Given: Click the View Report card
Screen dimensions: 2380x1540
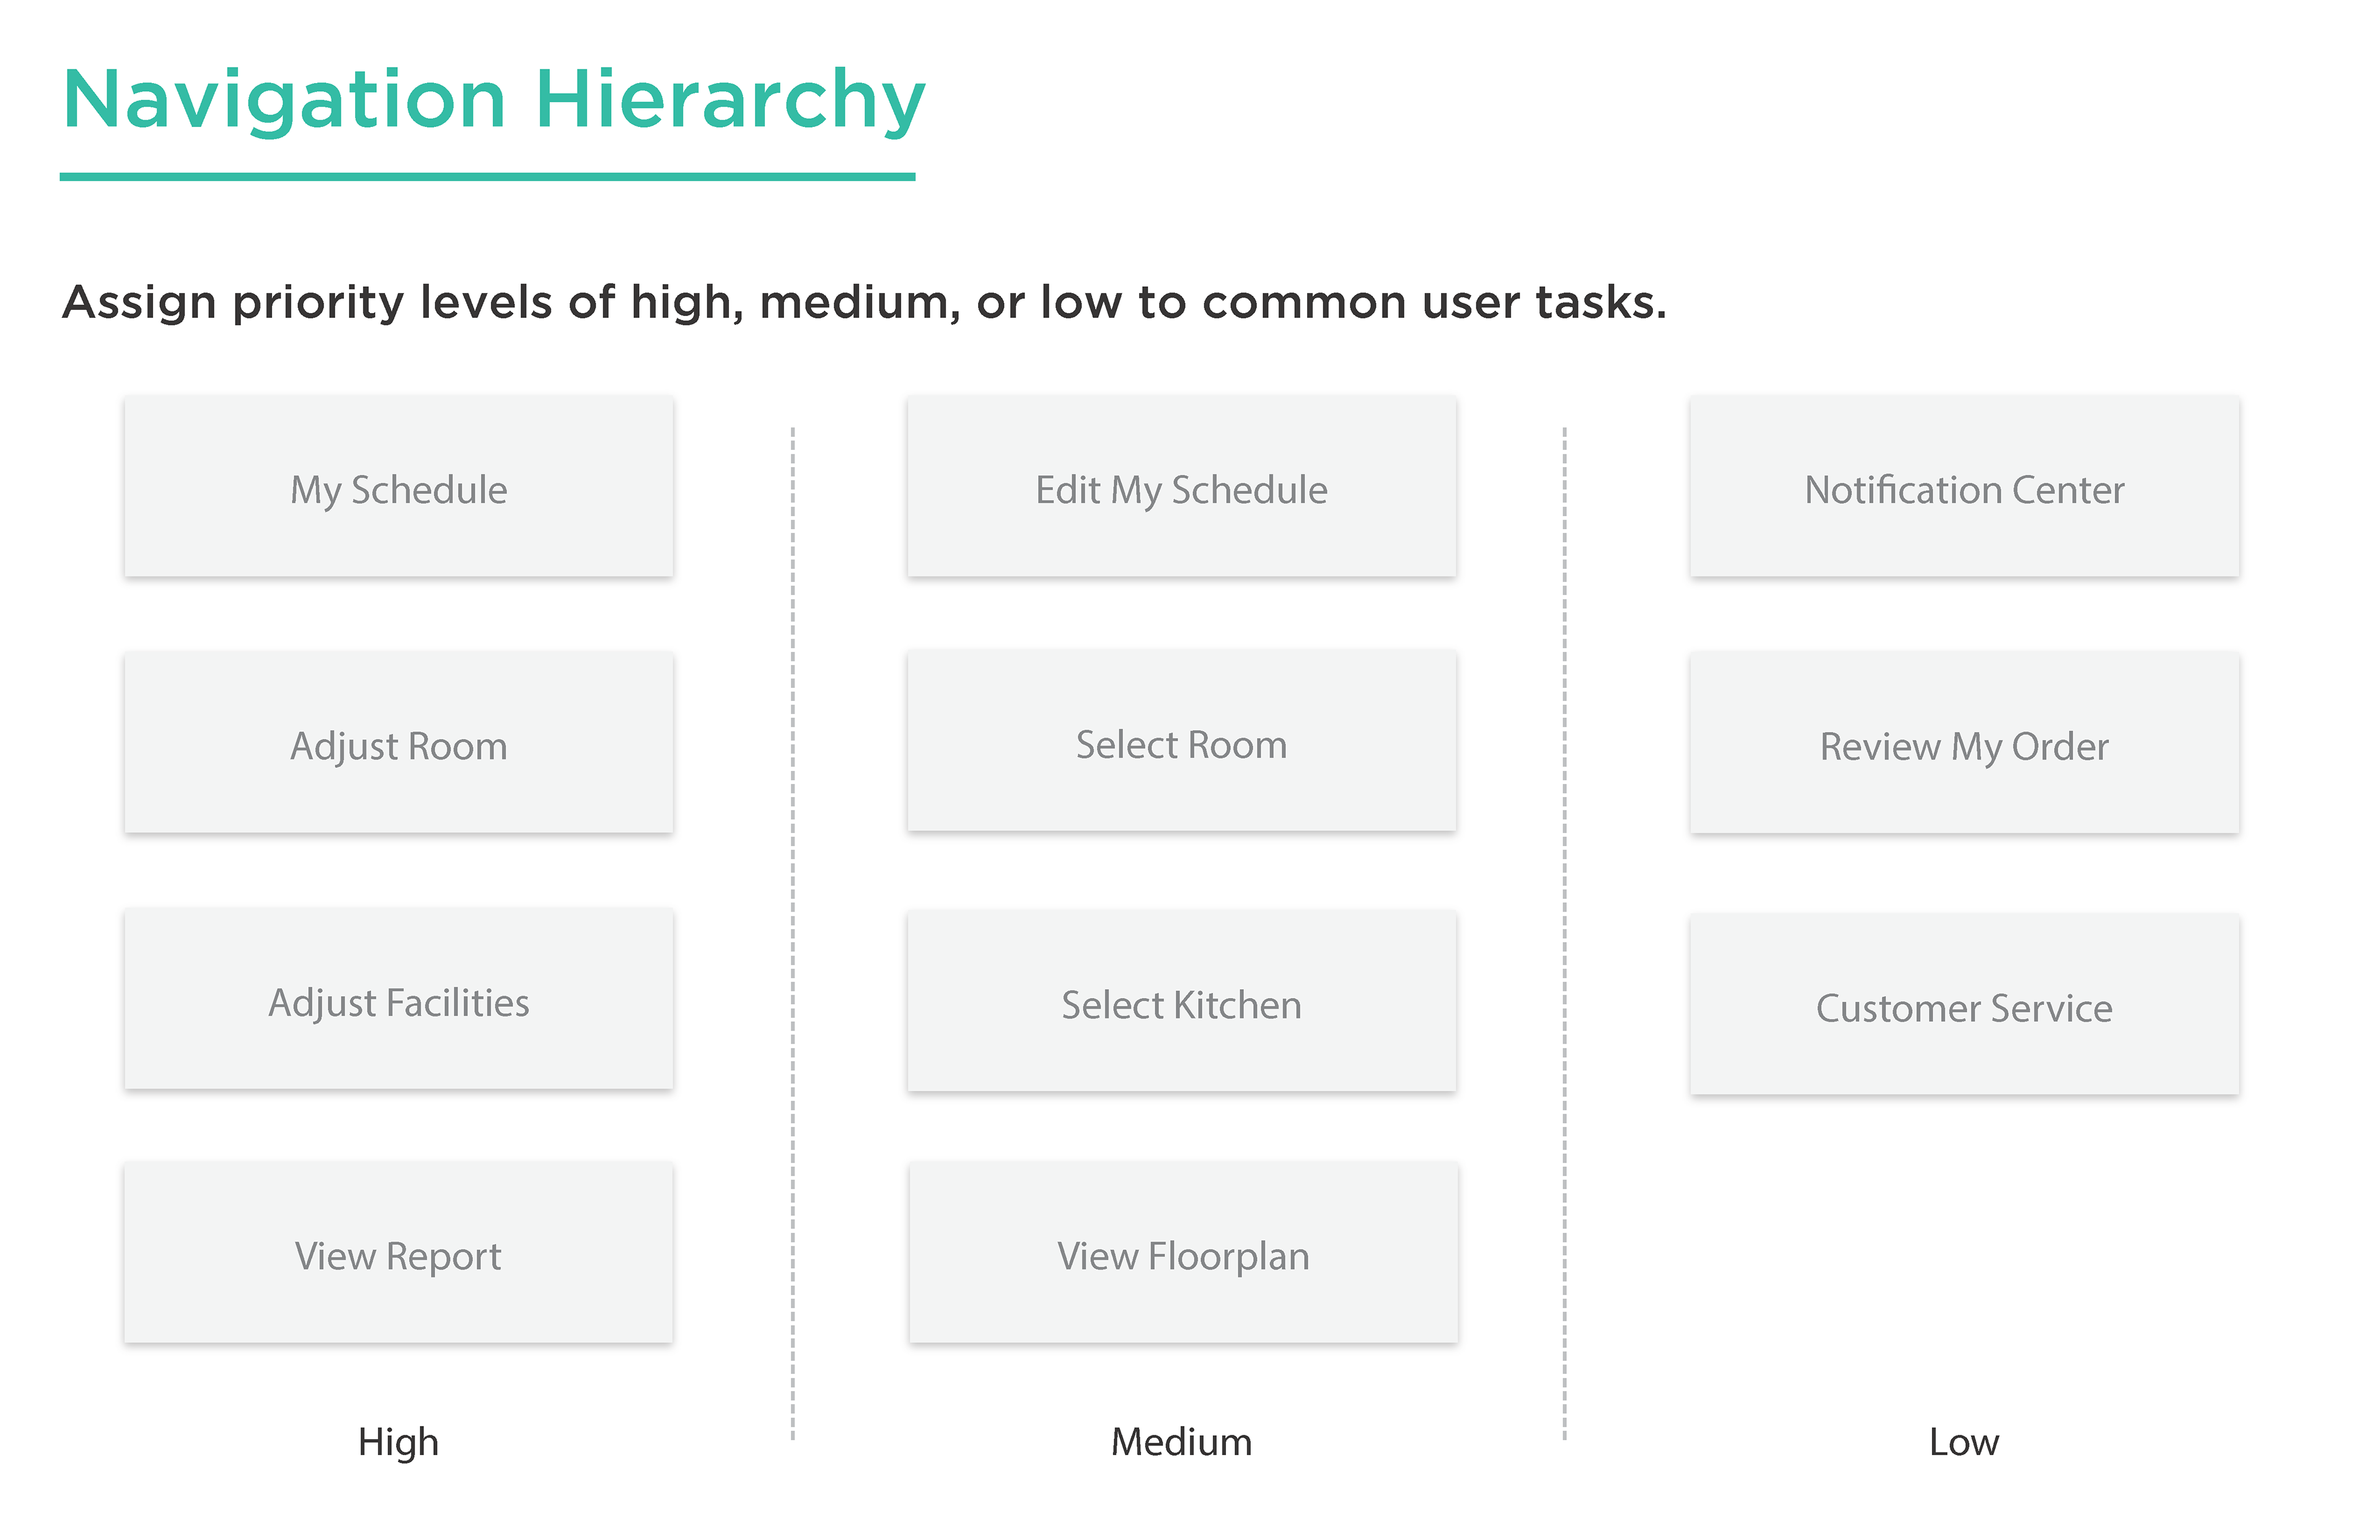Looking at the screenshot, I should 398,1252.
